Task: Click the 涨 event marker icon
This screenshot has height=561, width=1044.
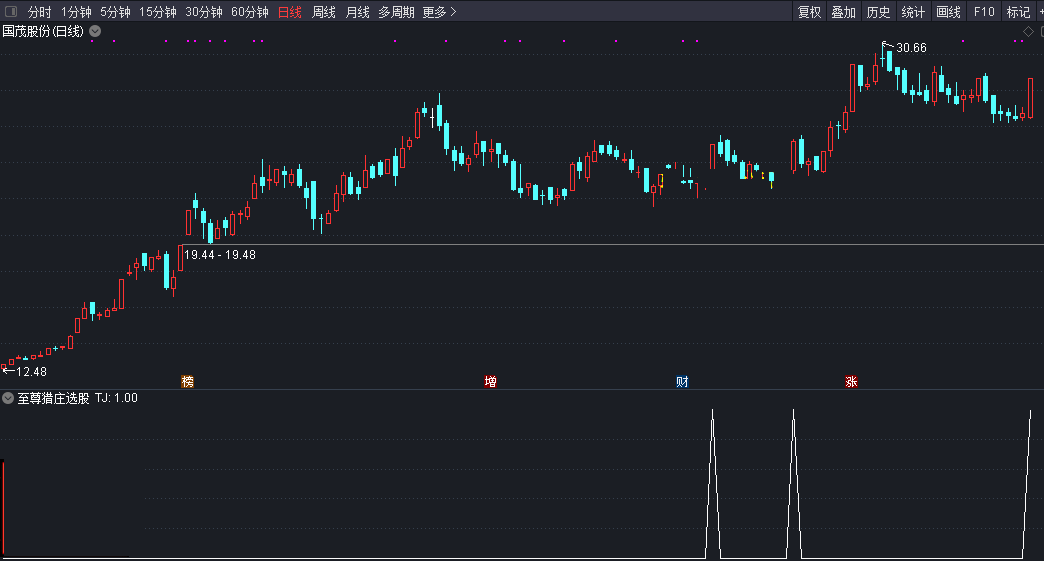Action: coord(851,381)
